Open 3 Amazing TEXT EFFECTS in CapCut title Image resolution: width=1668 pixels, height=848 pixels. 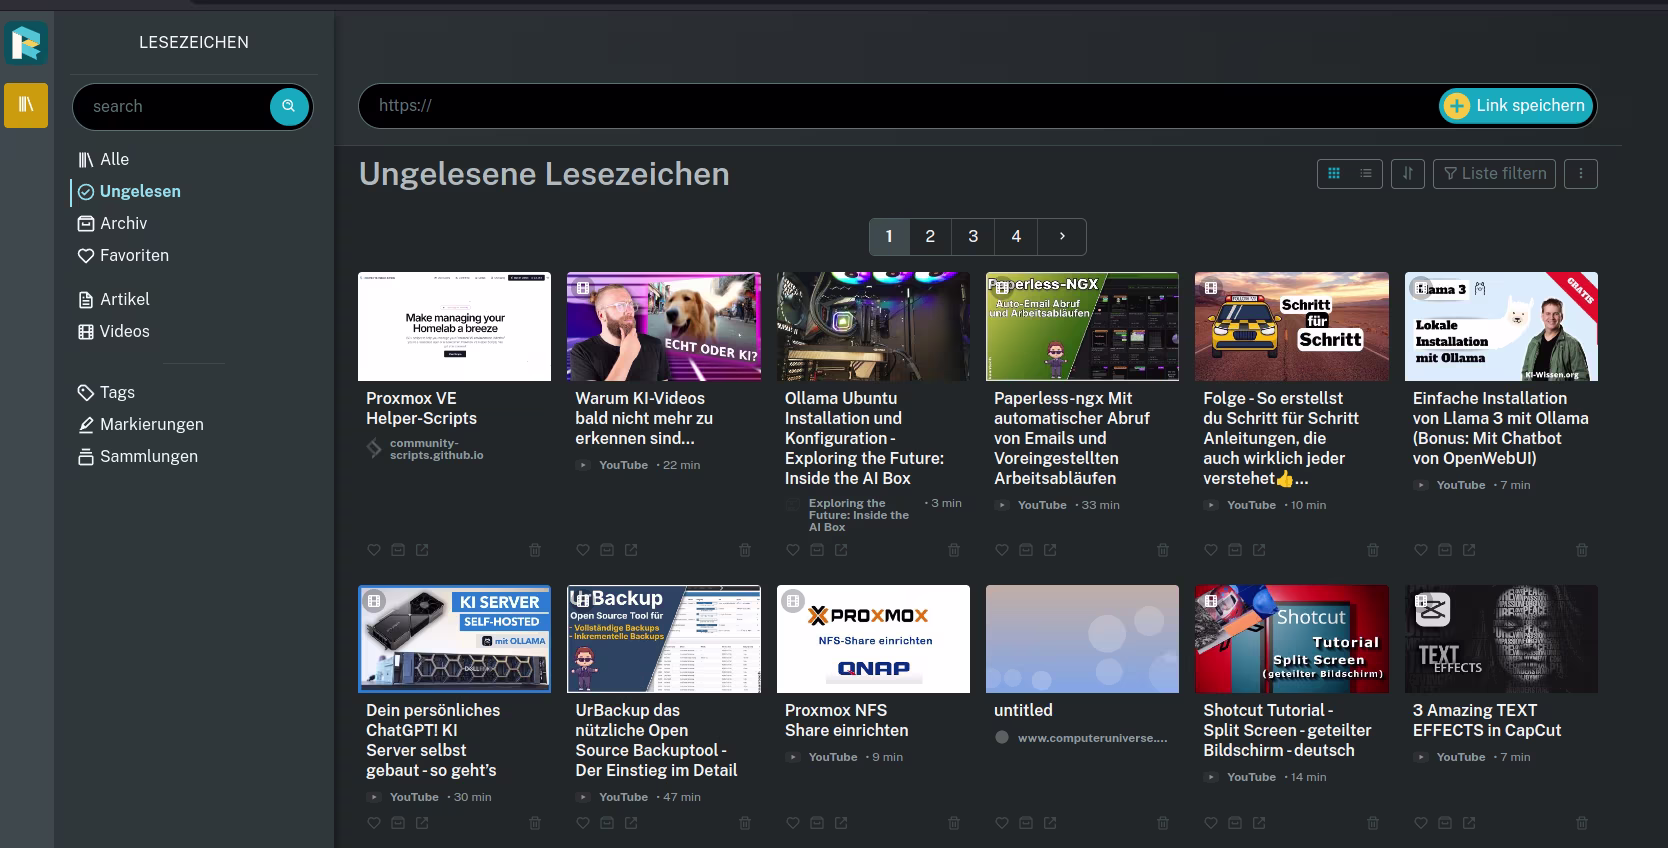click(1487, 720)
